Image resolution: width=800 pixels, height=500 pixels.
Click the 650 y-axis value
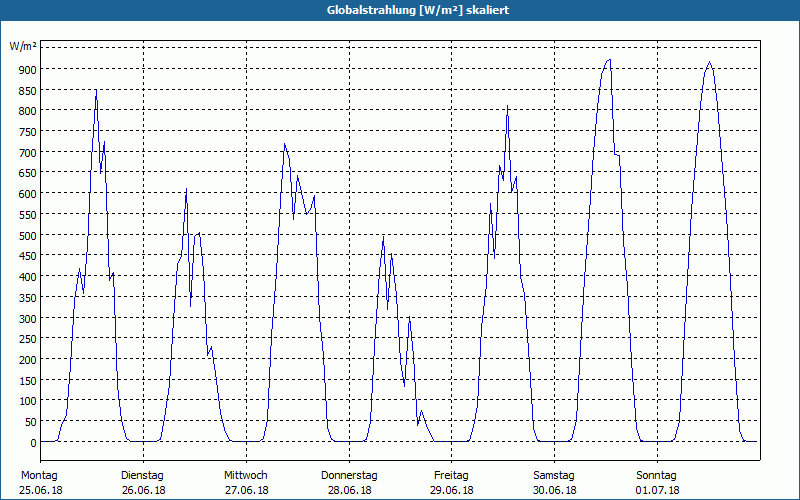pos(28,173)
